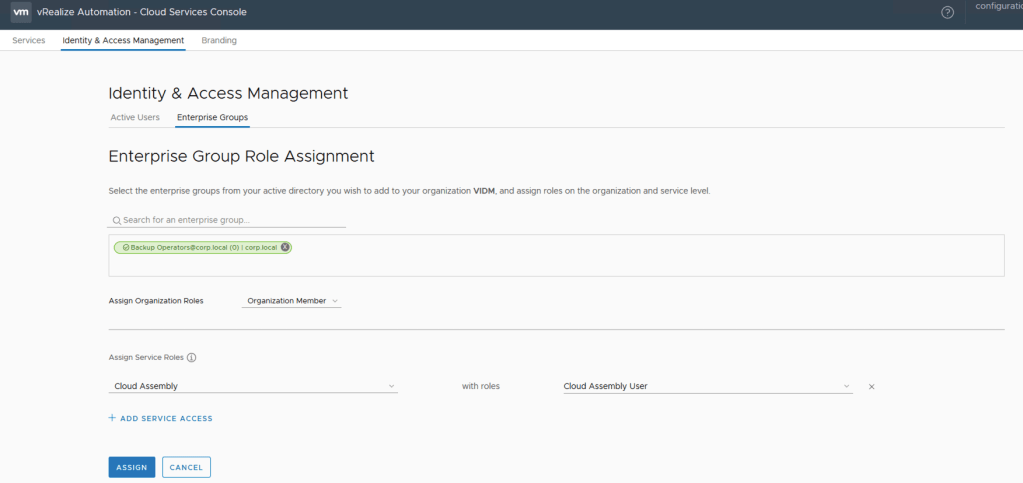Open the Cloud Assembly service dropdown
This screenshot has width=1023, height=483.
tap(252, 386)
